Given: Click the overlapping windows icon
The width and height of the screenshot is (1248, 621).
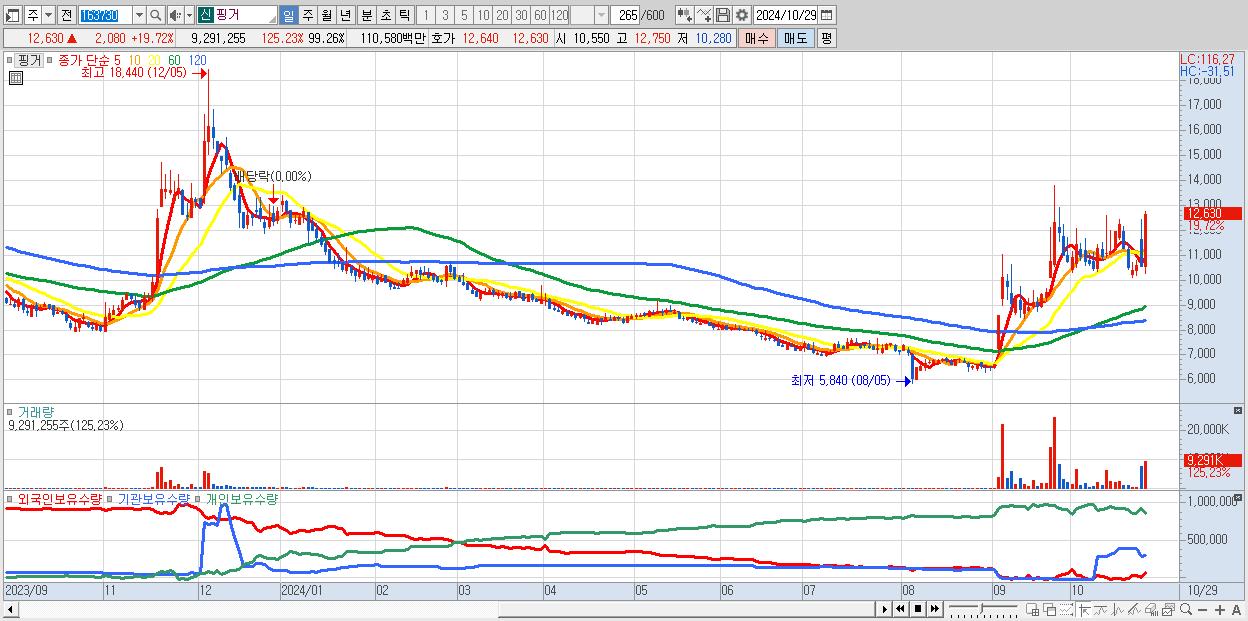Looking at the screenshot, I should 1049,609.
